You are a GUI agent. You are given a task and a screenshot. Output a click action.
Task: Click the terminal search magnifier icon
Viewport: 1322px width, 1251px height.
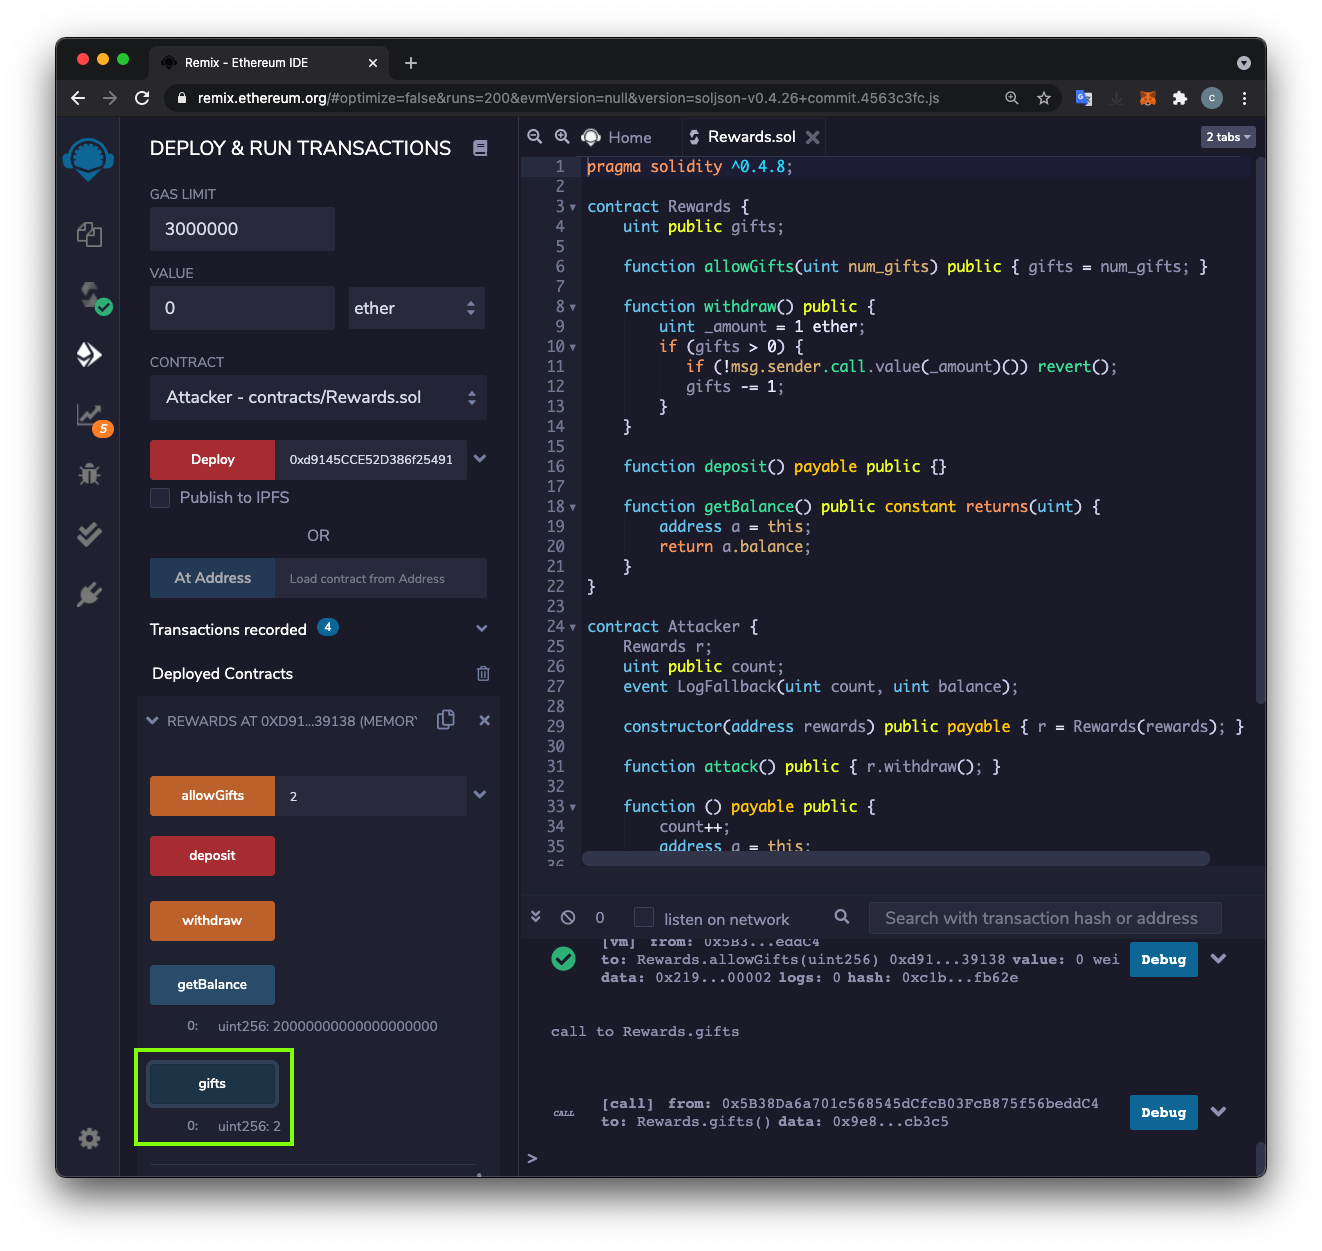(x=842, y=917)
